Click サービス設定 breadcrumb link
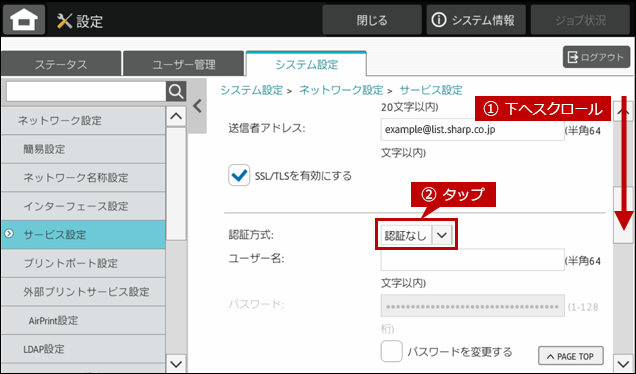 point(431,90)
